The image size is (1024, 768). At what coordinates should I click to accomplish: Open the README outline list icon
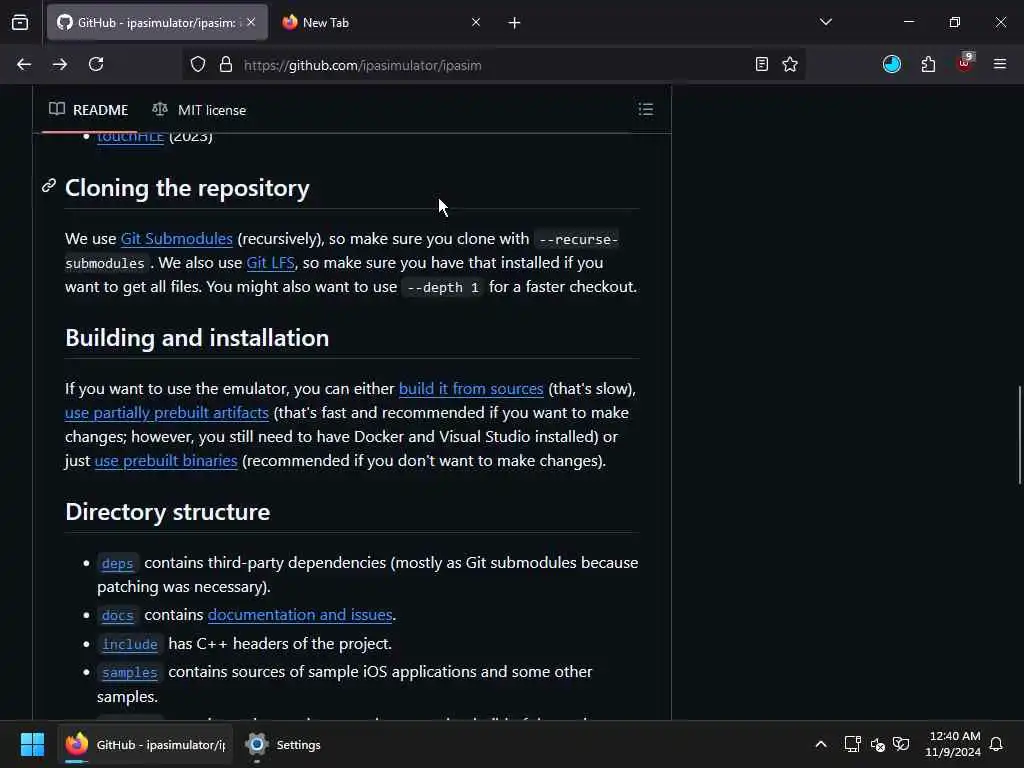point(646,109)
